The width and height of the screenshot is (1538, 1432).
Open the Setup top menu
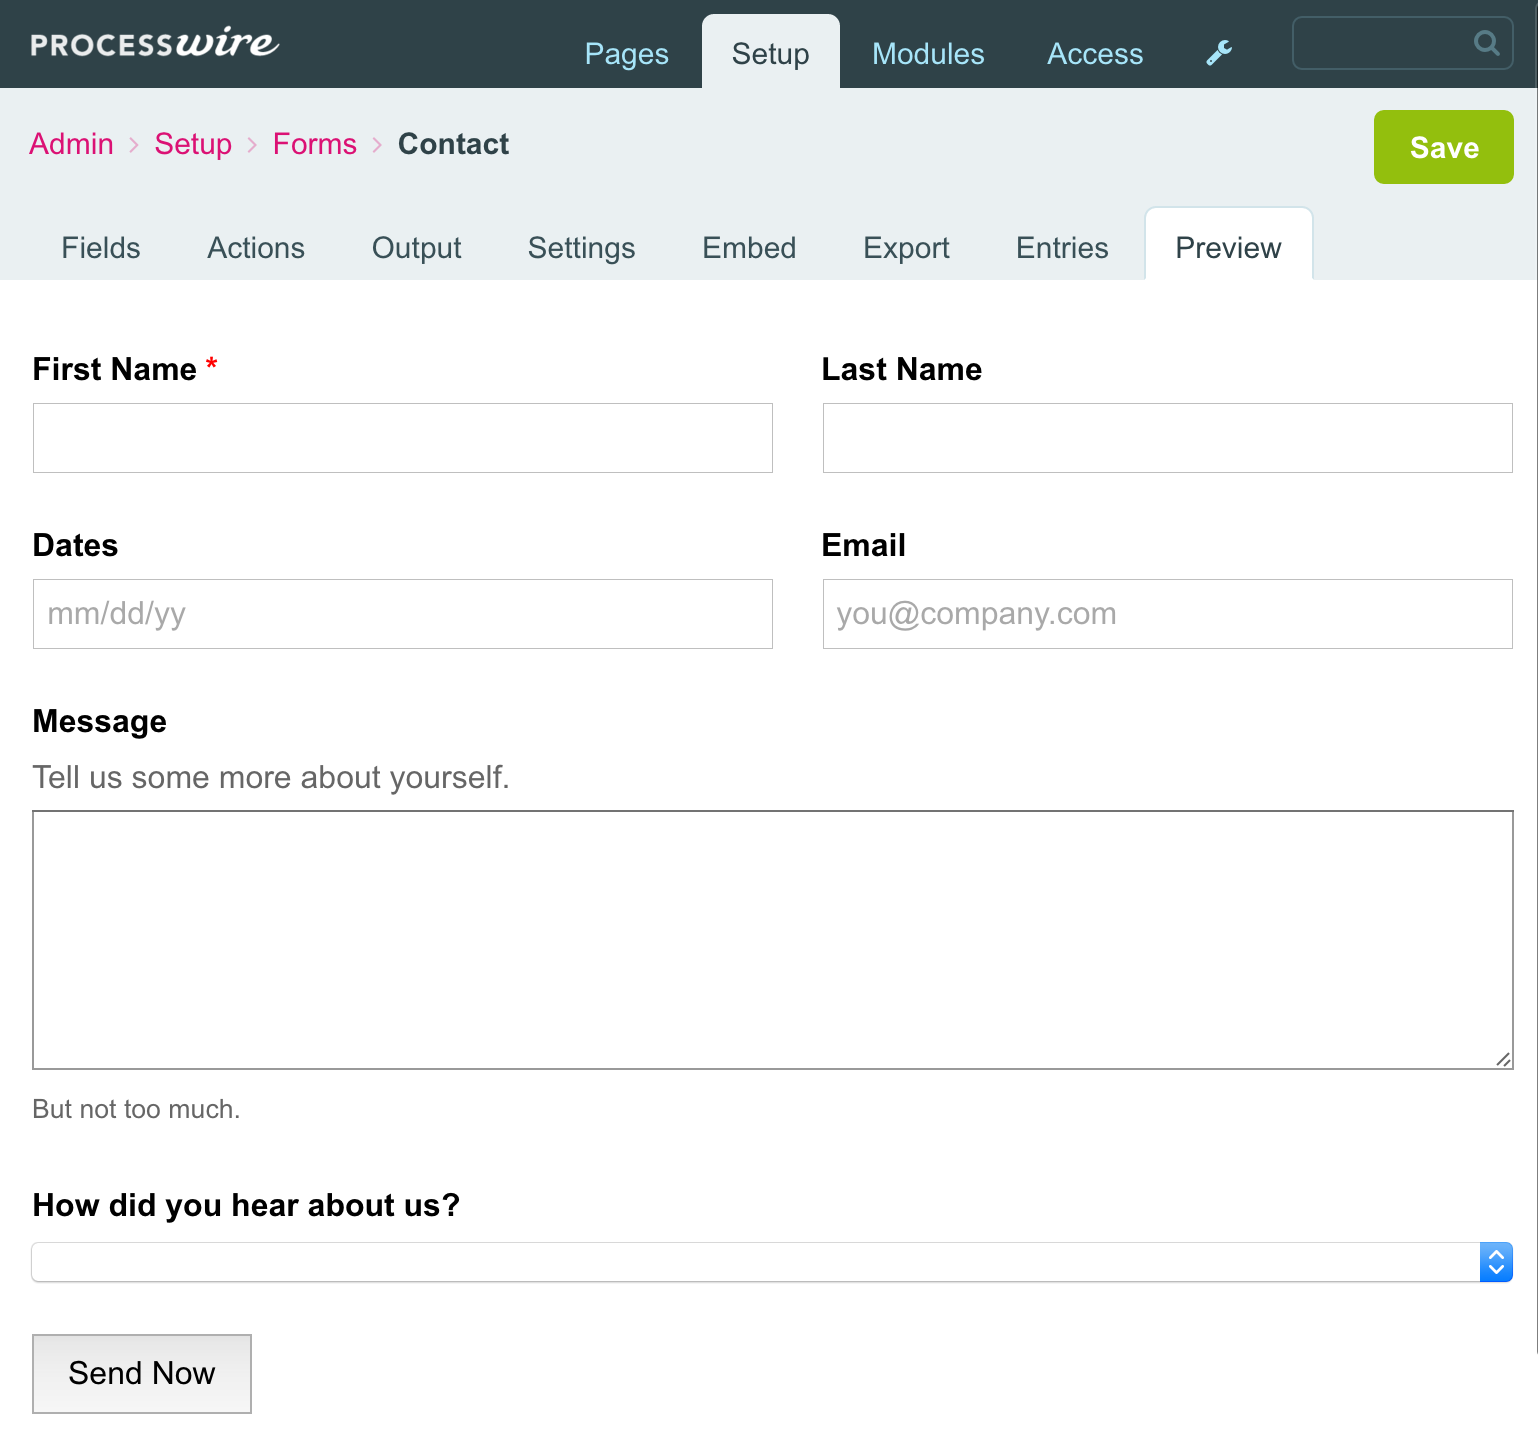coord(771,54)
